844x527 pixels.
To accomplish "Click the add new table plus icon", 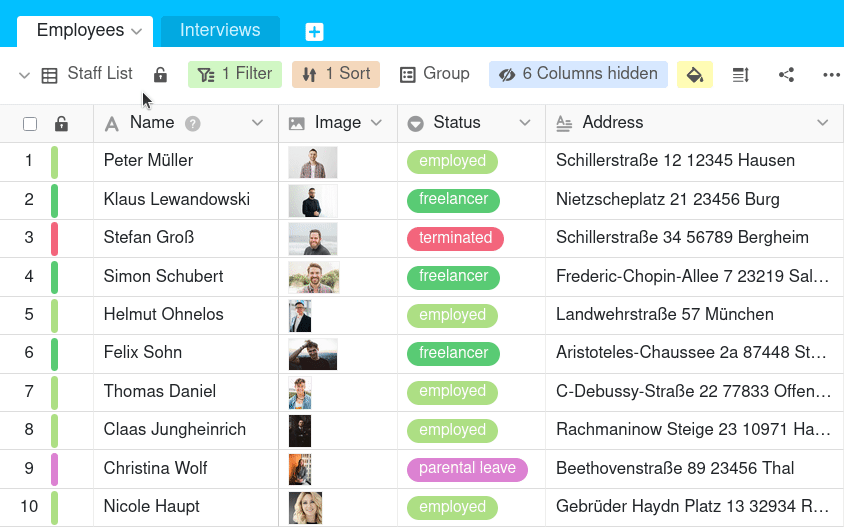I will (x=314, y=32).
